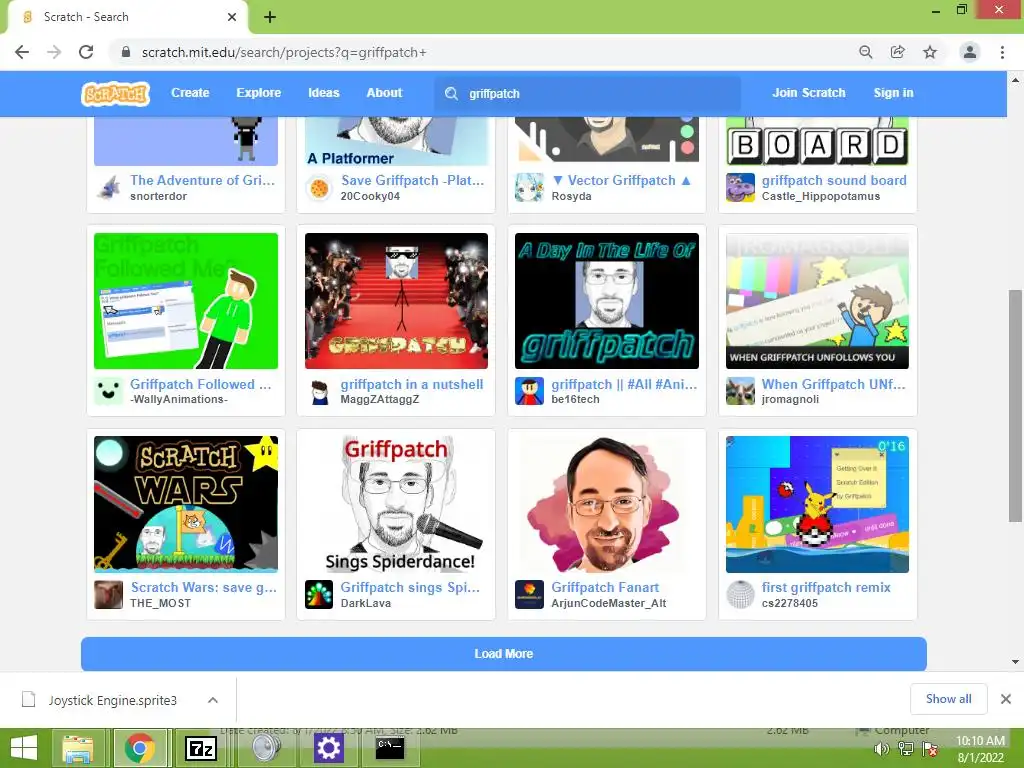Click the Load More button
The width and height of the screenshot is (1024, 768).
[504, 654]
